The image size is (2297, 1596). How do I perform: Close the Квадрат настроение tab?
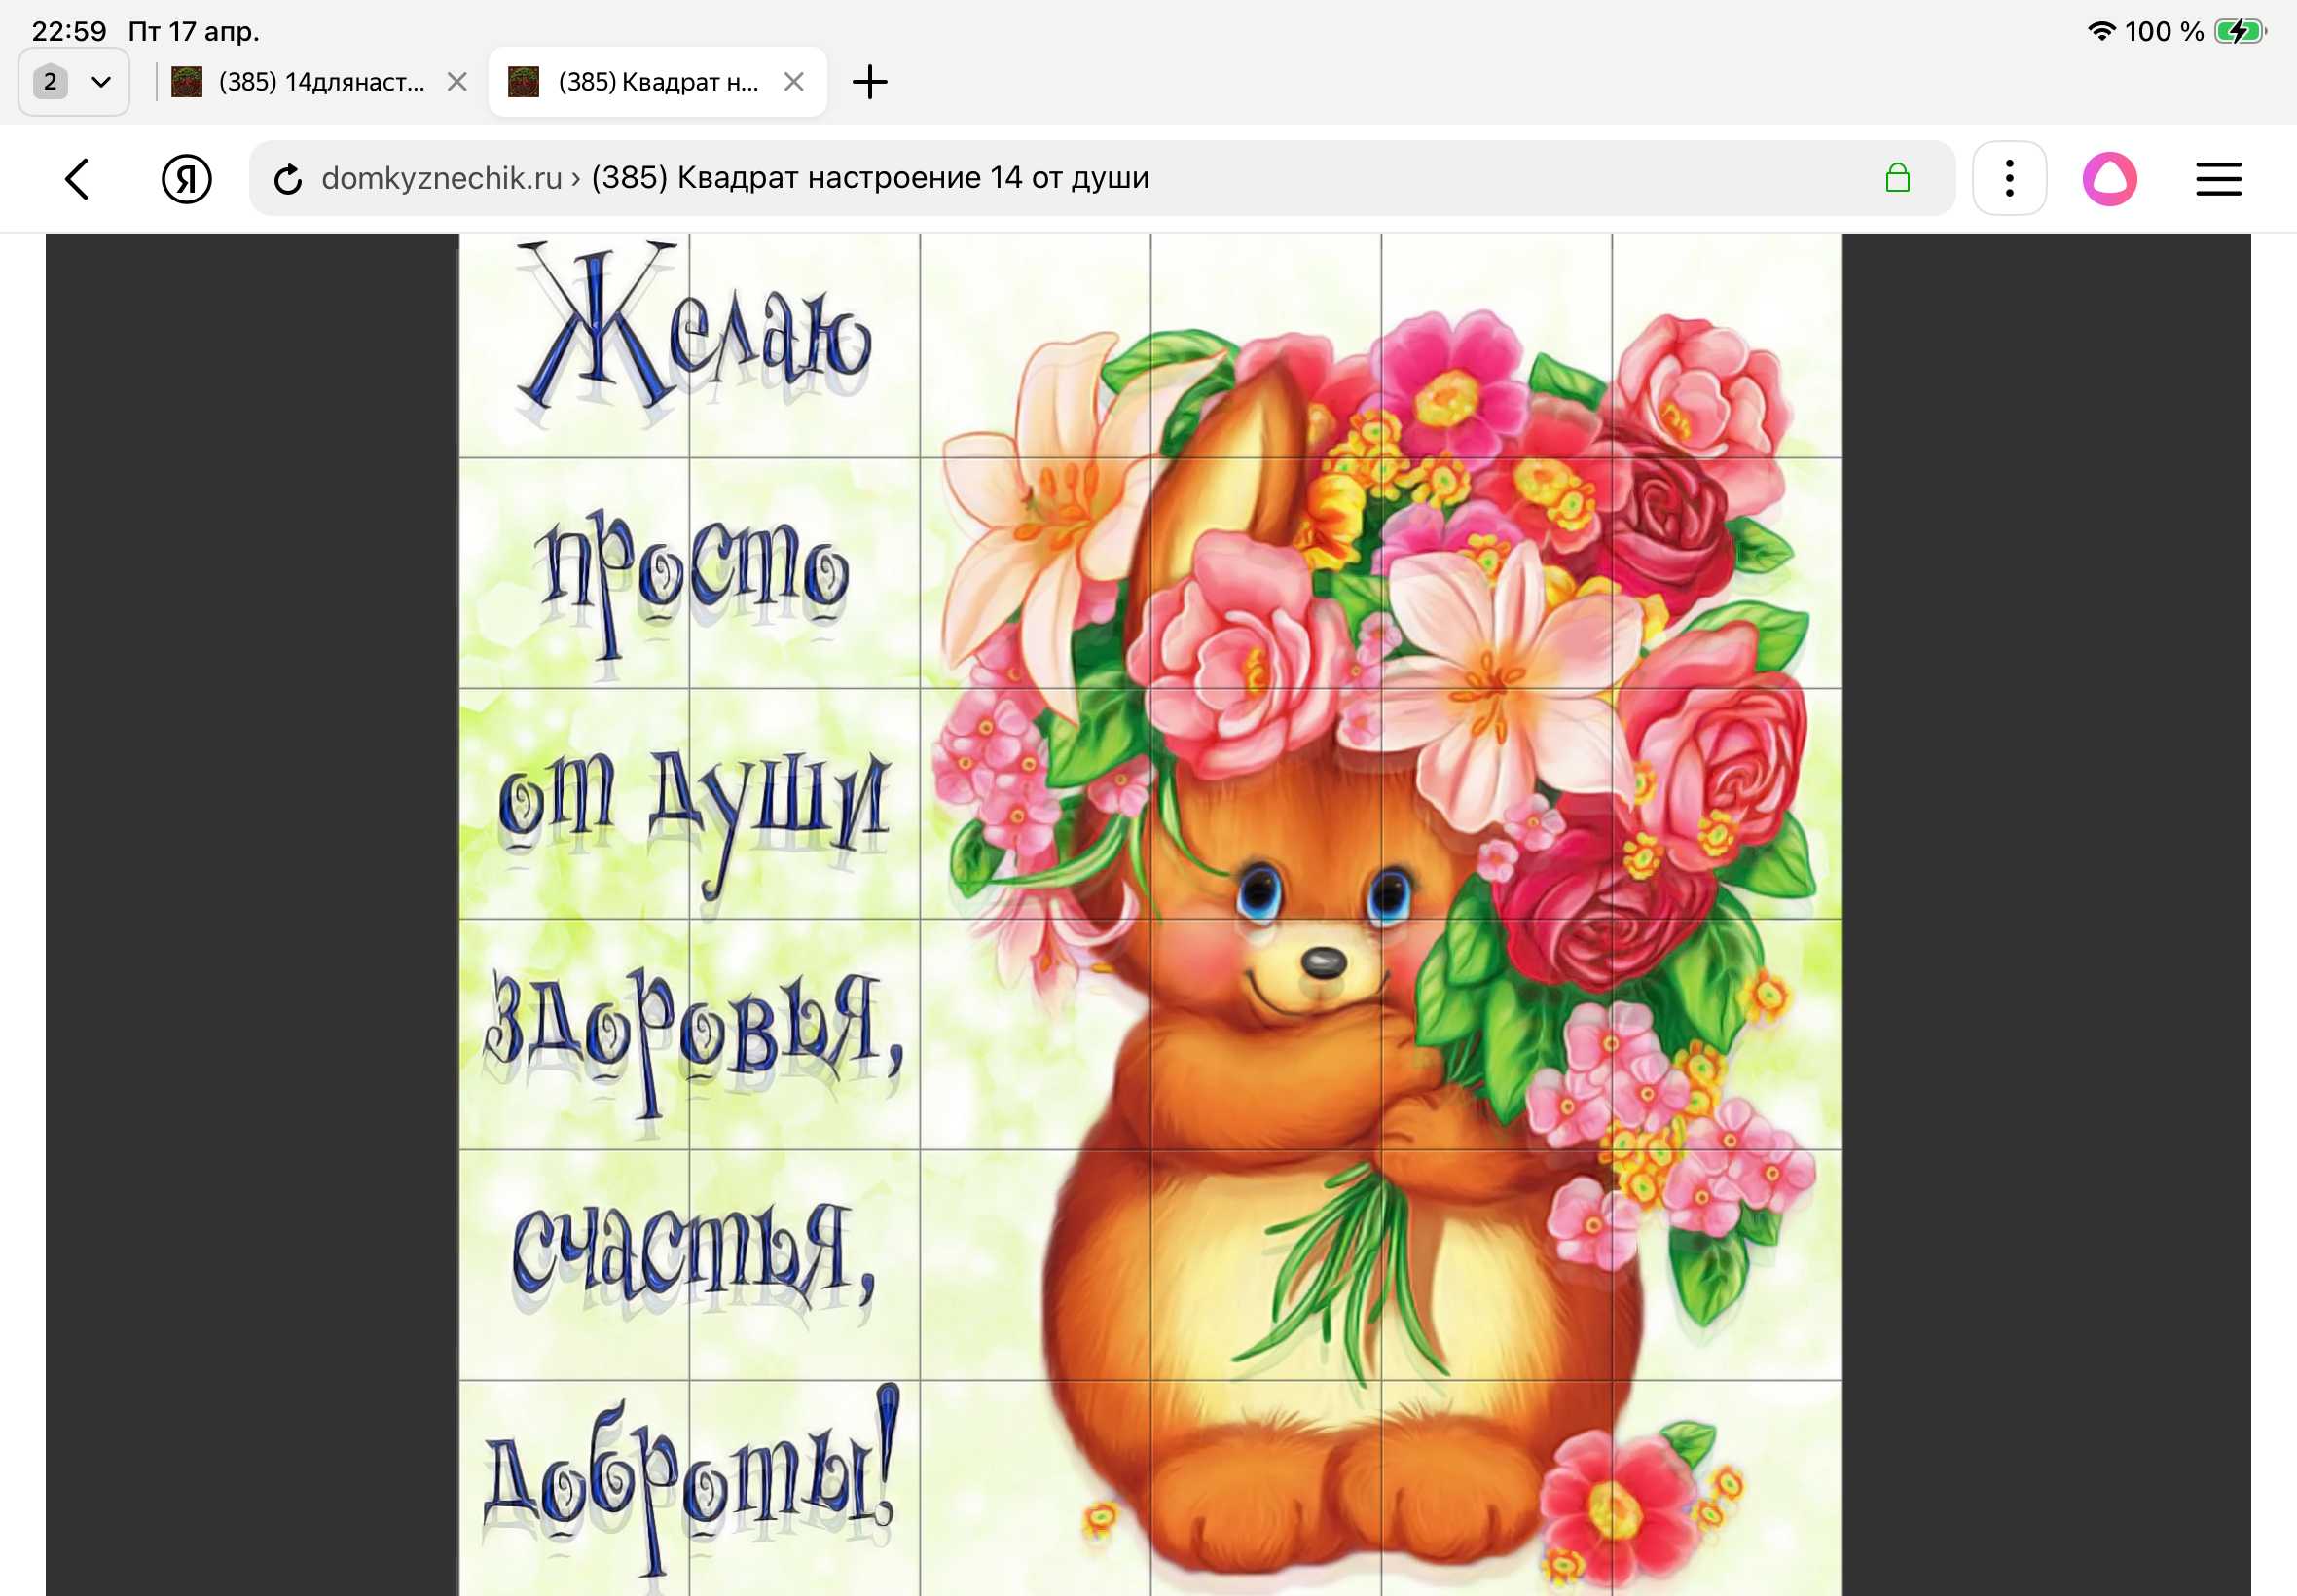click(794, 82)
